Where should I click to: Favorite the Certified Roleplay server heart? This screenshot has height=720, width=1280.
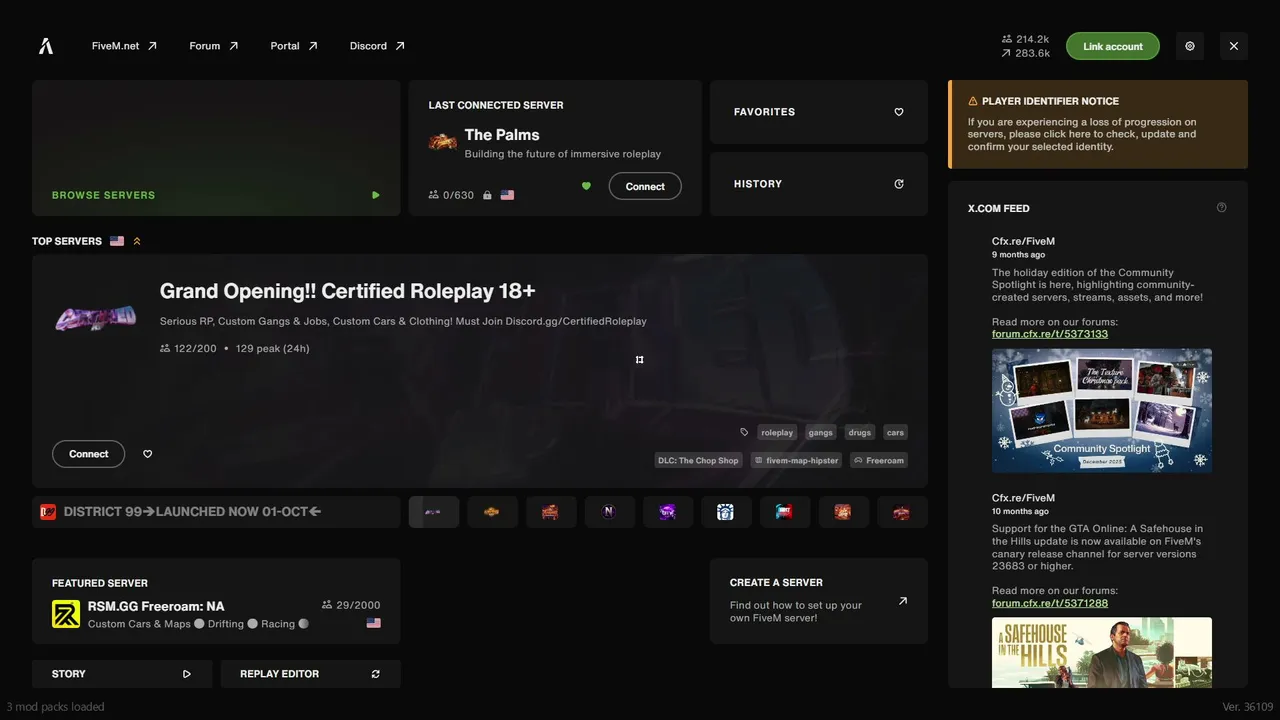(x=148, y=454)
